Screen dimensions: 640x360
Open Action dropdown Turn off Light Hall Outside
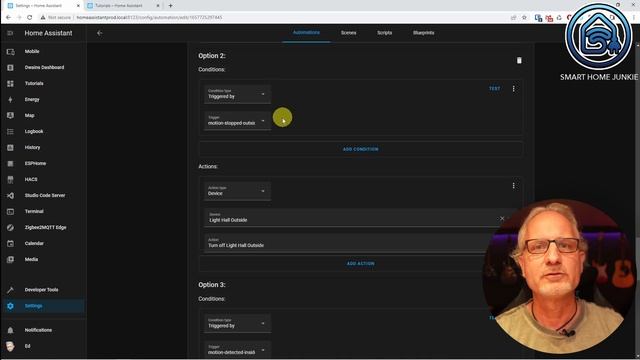355,243
